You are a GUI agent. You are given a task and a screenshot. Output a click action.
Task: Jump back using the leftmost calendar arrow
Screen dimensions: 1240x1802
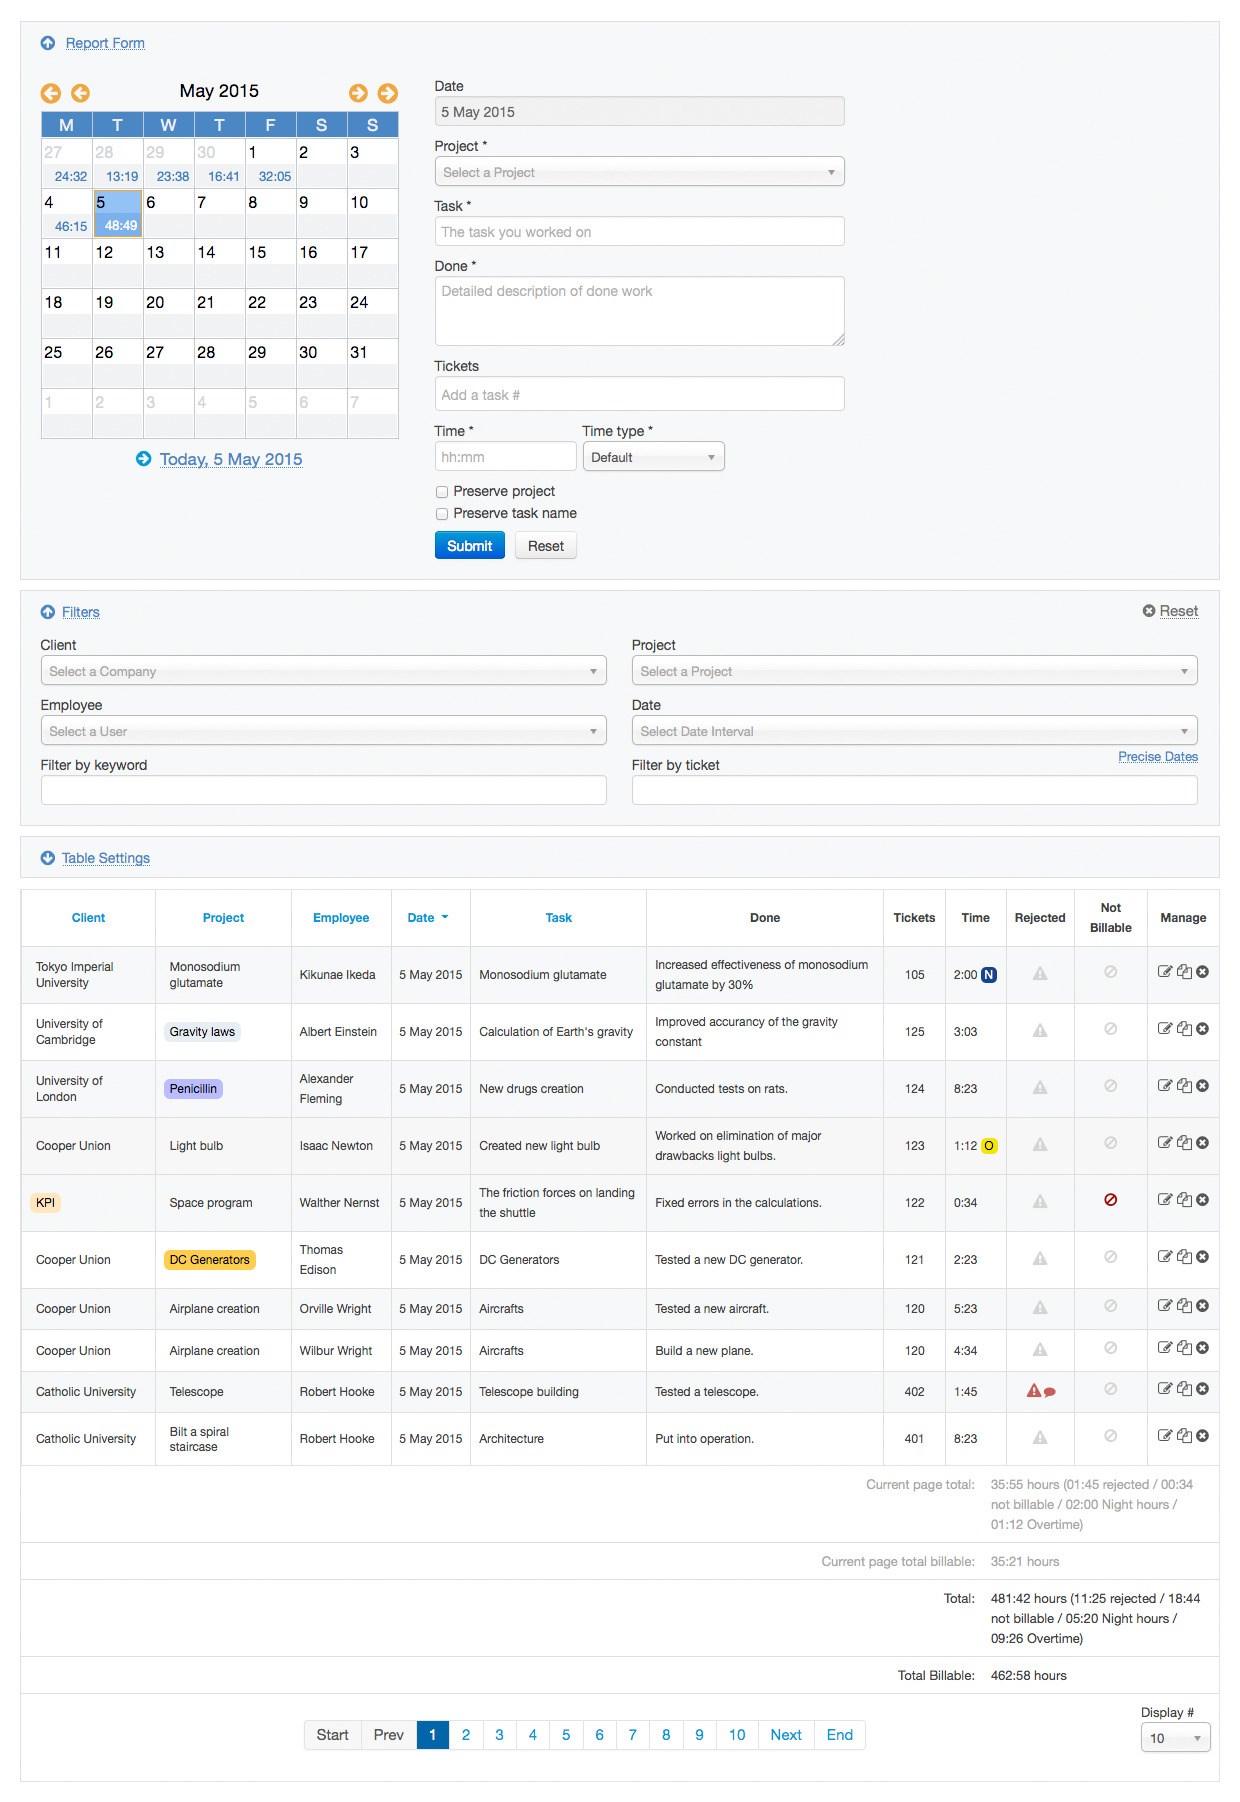click(x=50, y=93)
